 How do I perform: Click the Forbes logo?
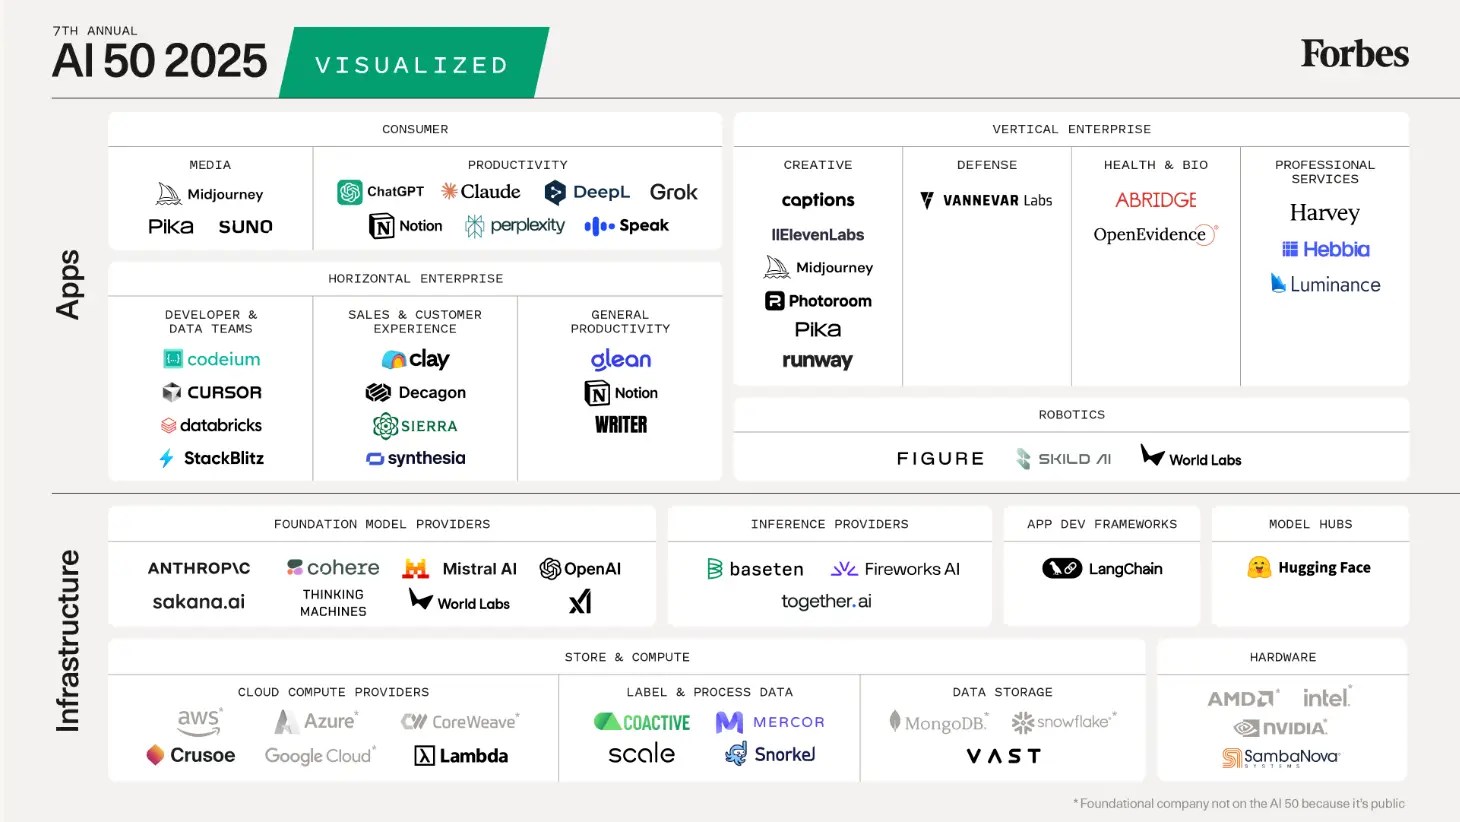point(1355,53)
